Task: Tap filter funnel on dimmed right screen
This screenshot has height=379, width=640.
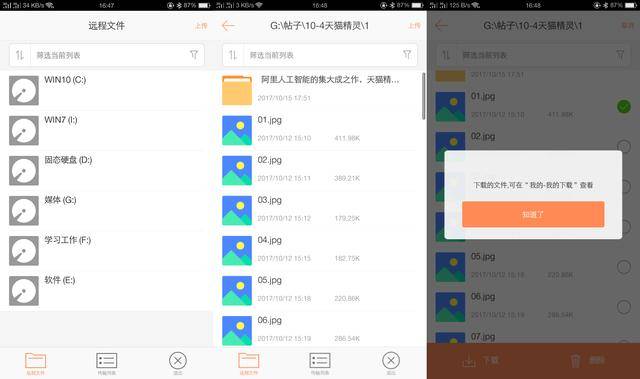Action: pos(620,54)
